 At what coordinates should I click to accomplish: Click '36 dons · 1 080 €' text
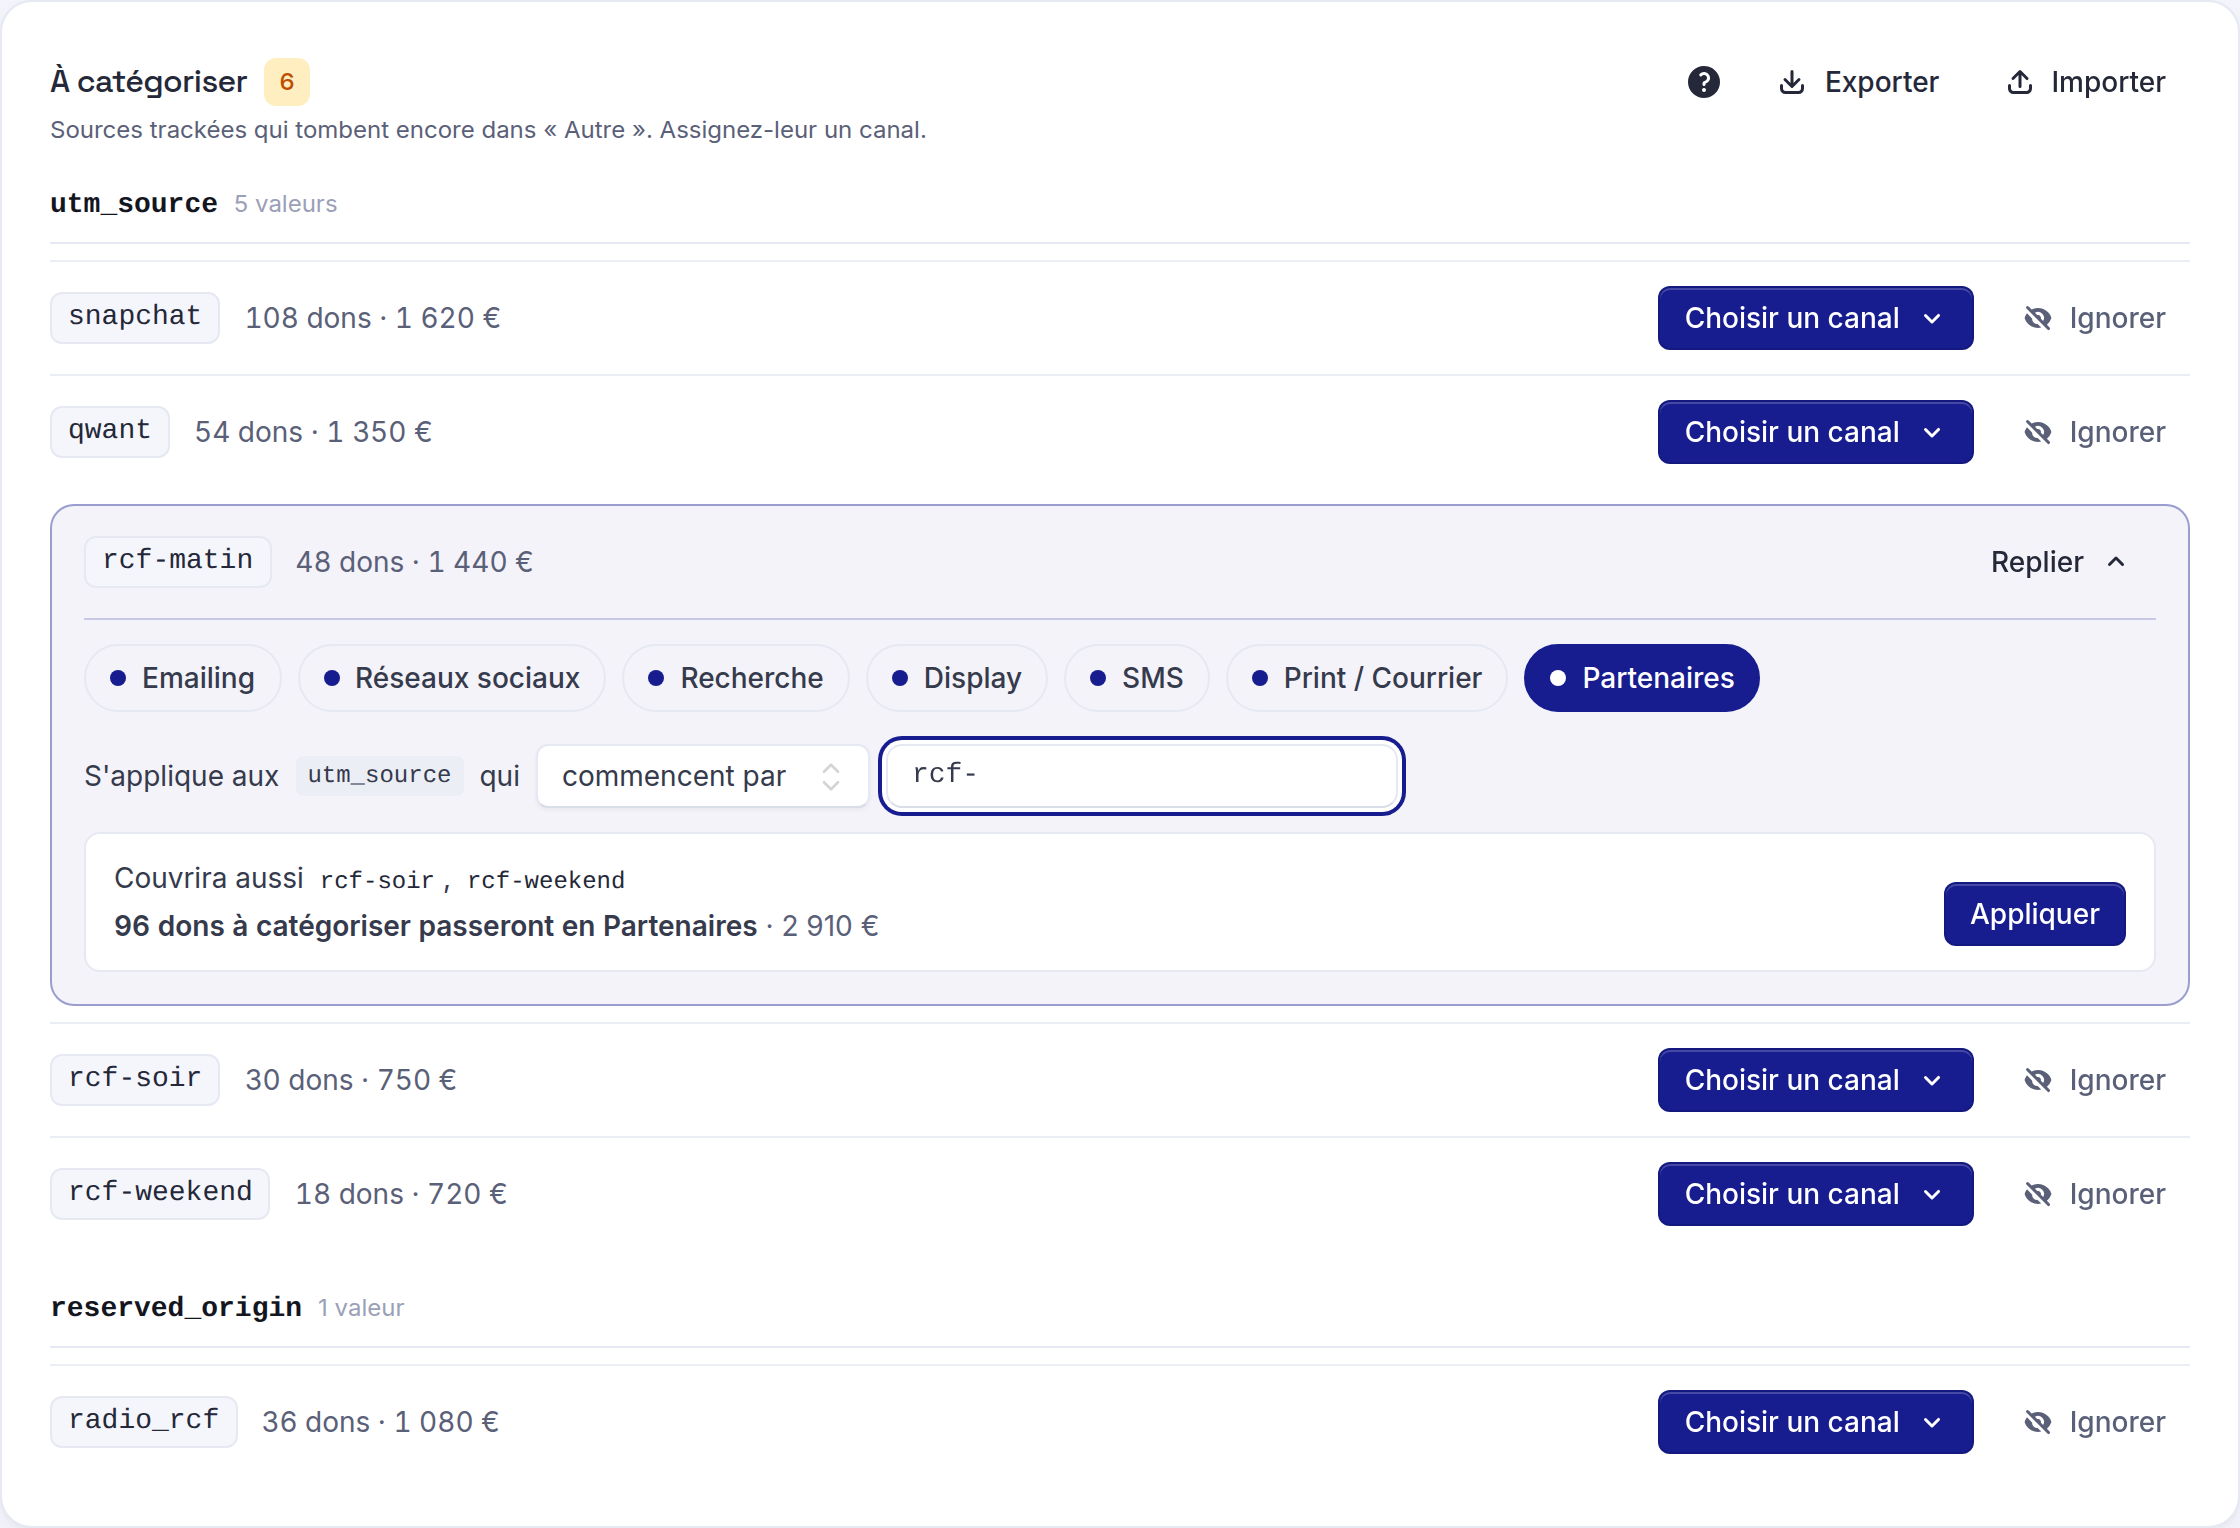pos(380,1422)
